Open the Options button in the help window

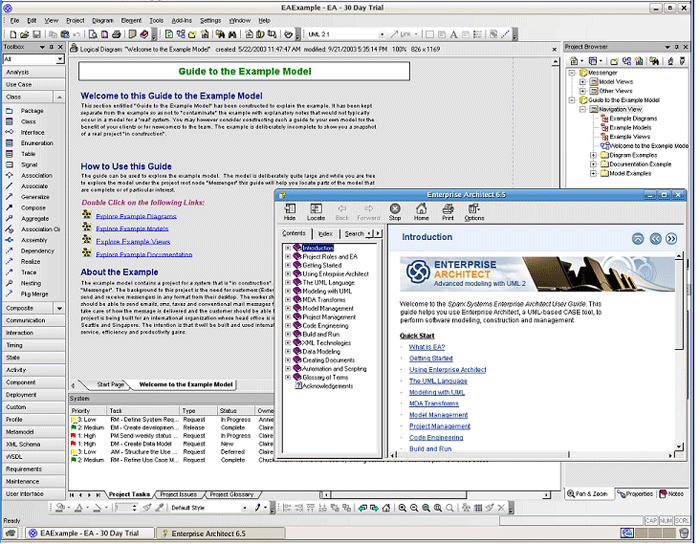pyautogui.click(x=474, y=212)
